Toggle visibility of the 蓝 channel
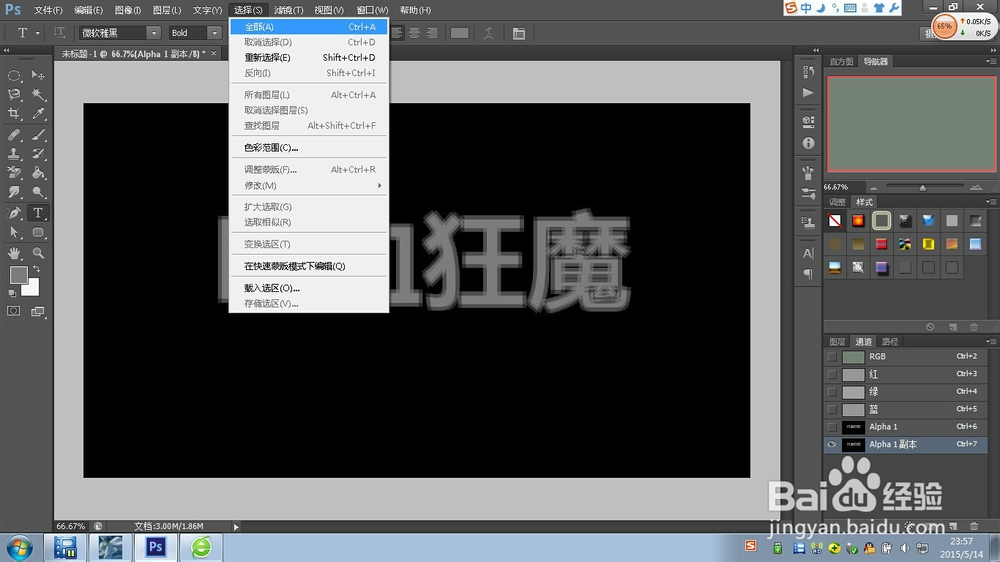The image size is (1000, 562). point(832,410)
